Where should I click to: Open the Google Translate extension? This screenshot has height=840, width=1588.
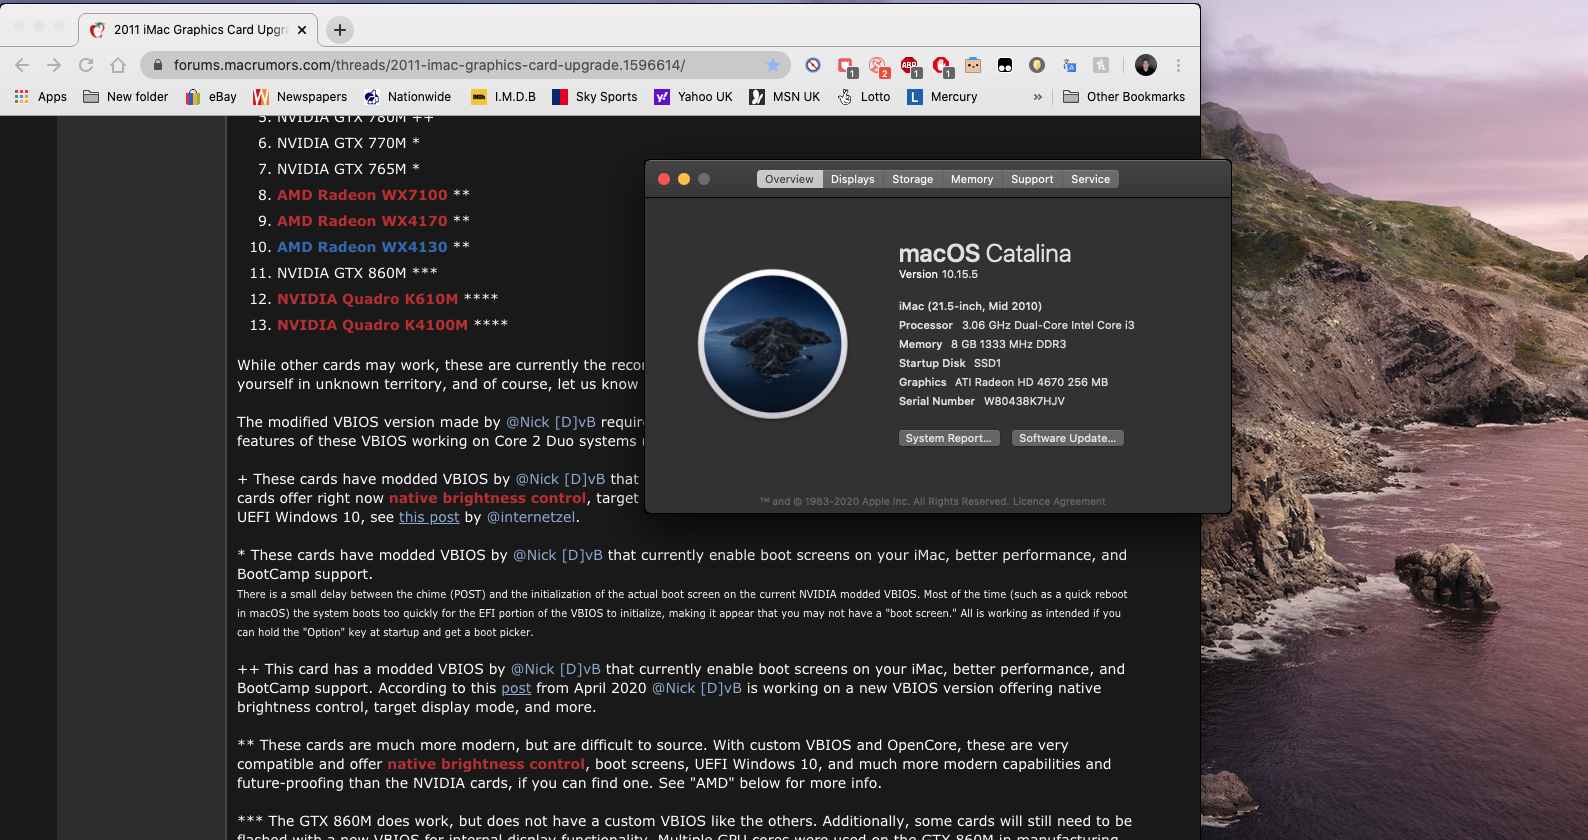1069,65
